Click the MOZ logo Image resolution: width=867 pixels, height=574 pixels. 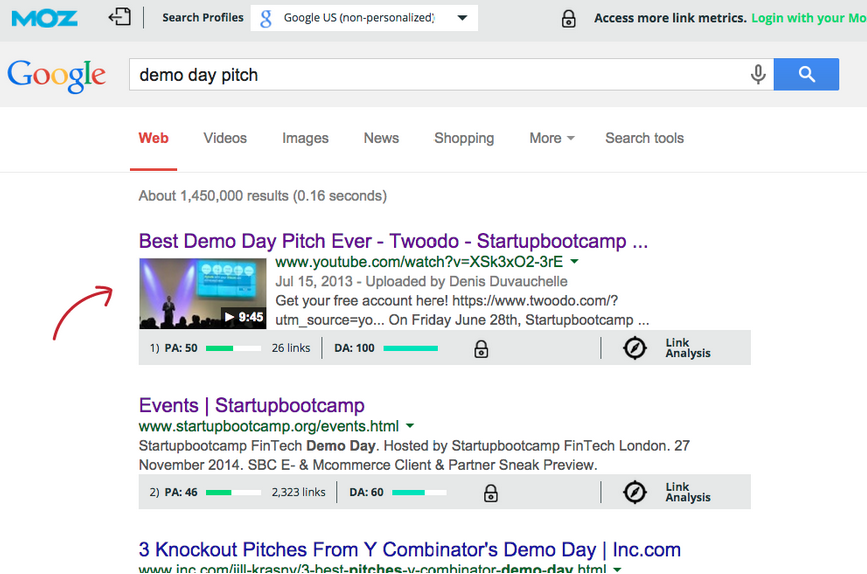[x=44, y=18]
